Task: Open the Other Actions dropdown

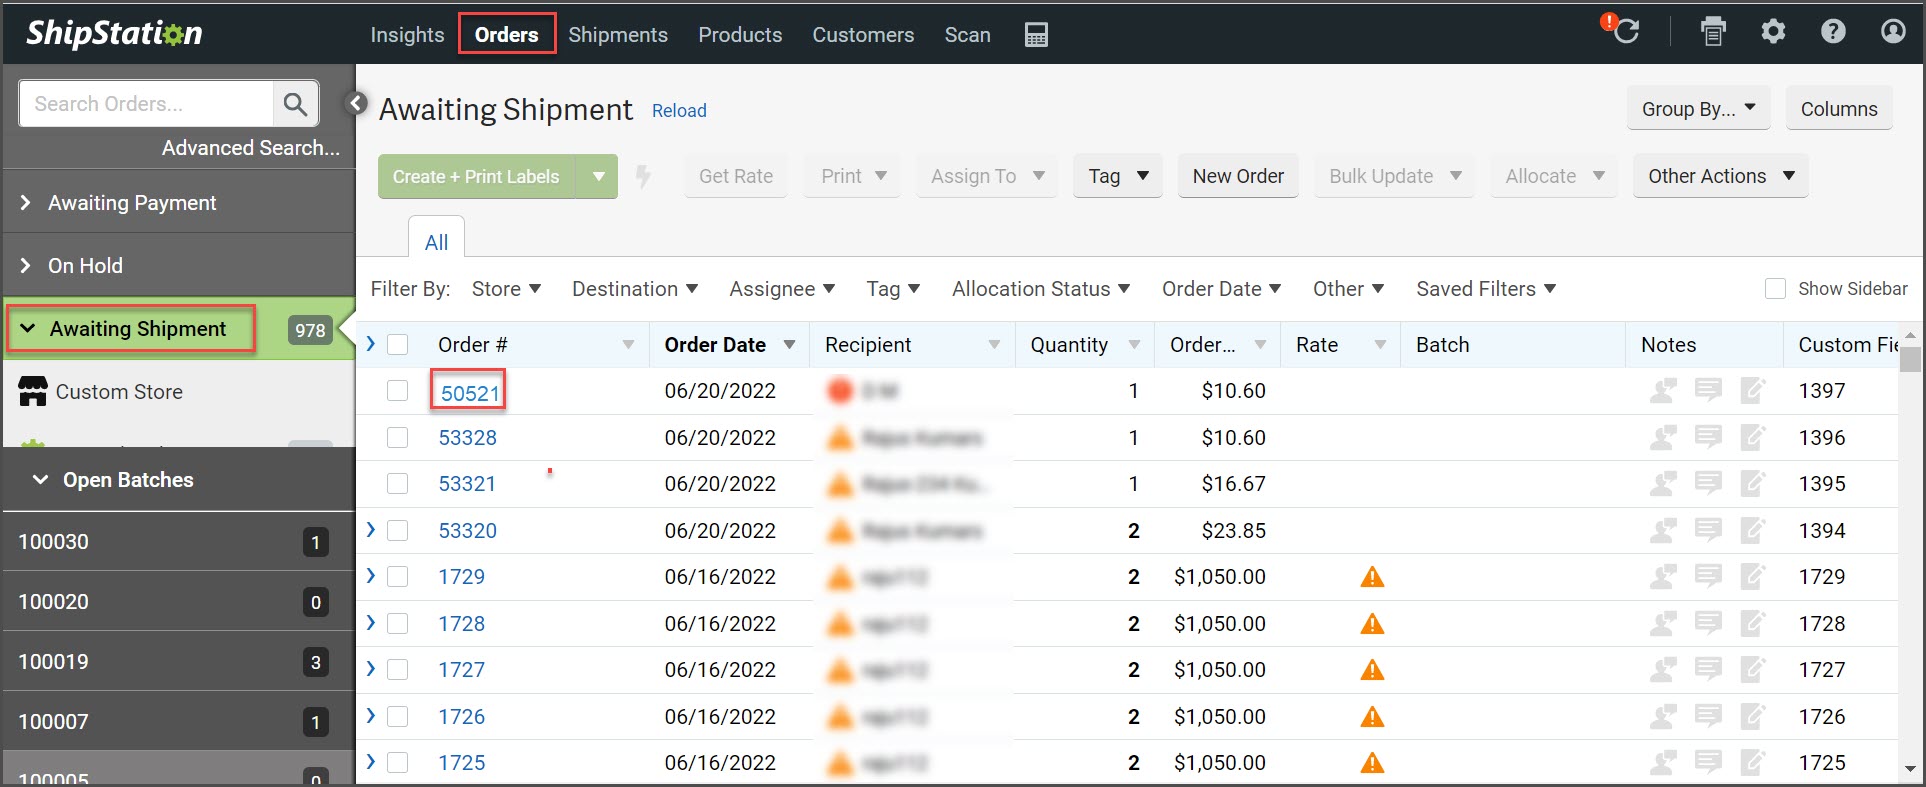Action: coord(1721,176)
